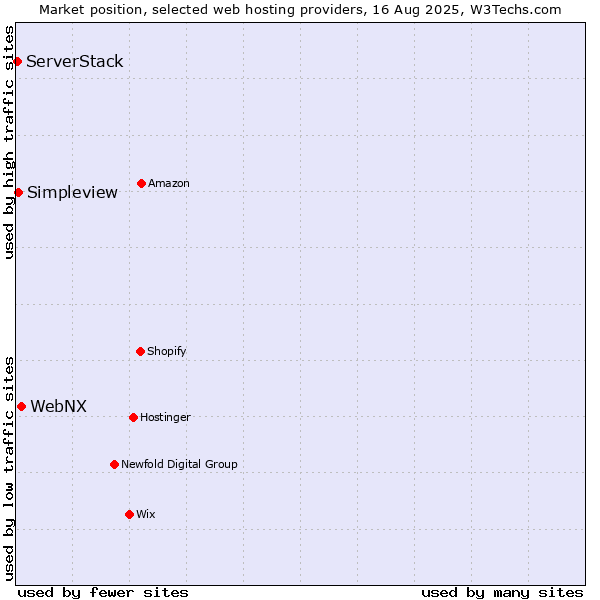Image resolution: width=600 pixels, height=600 pixels.
Task: Click the Newfold Digital Group data point
Action: pos(114,465)
